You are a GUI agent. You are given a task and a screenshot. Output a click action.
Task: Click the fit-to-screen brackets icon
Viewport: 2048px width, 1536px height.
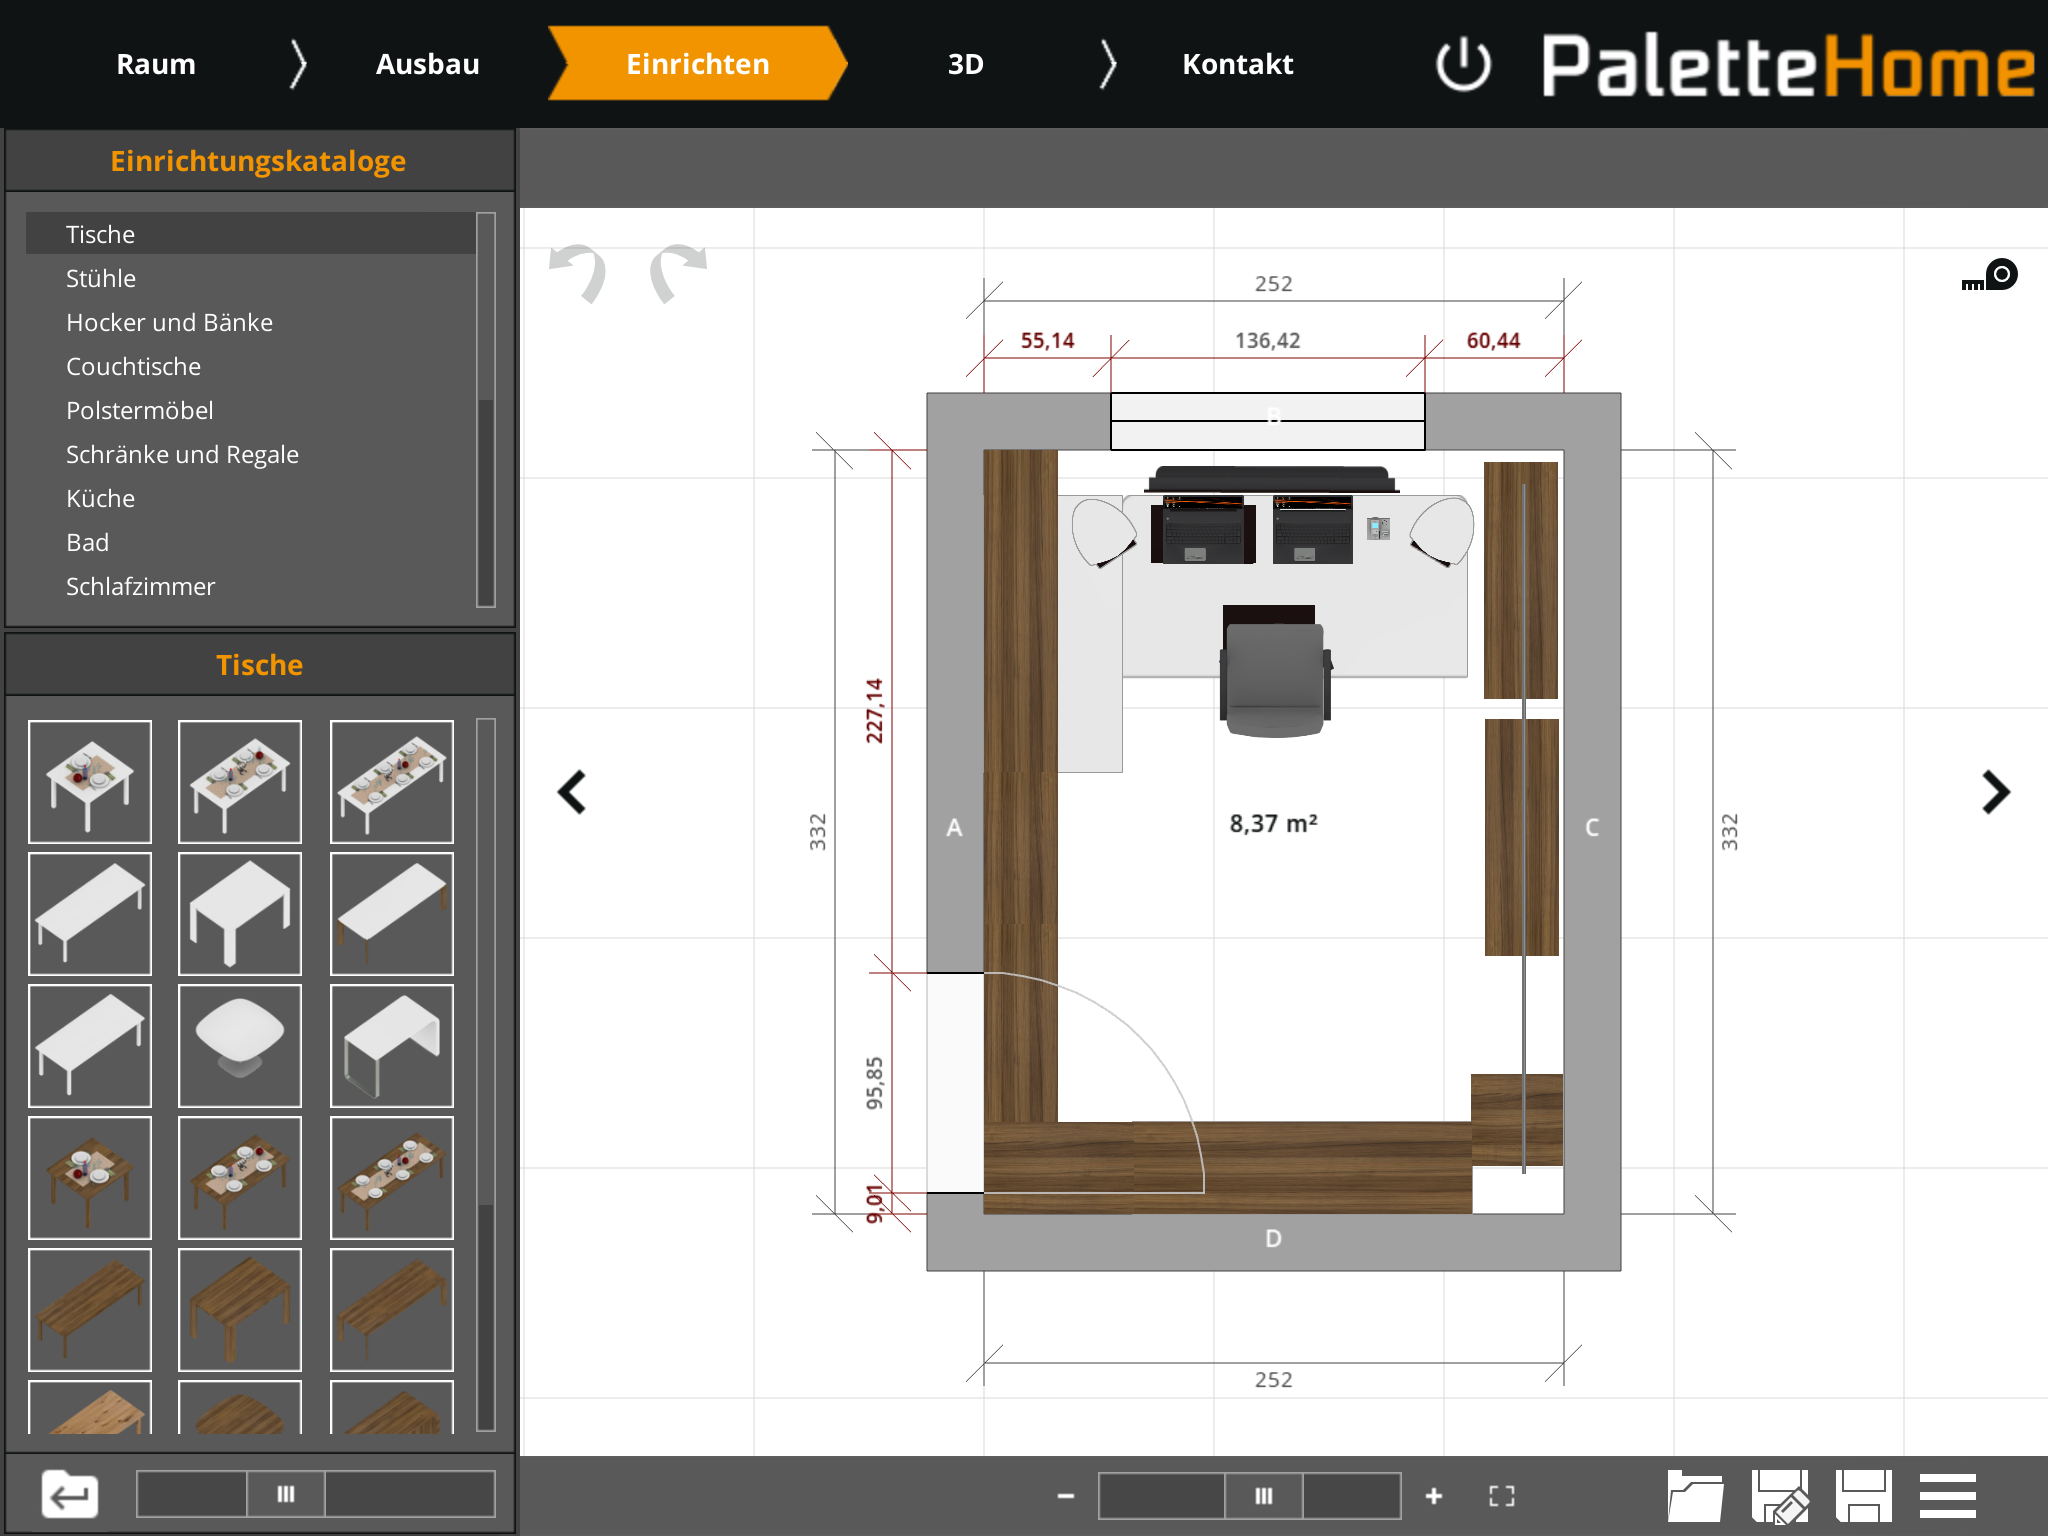coord(1501,1496)
